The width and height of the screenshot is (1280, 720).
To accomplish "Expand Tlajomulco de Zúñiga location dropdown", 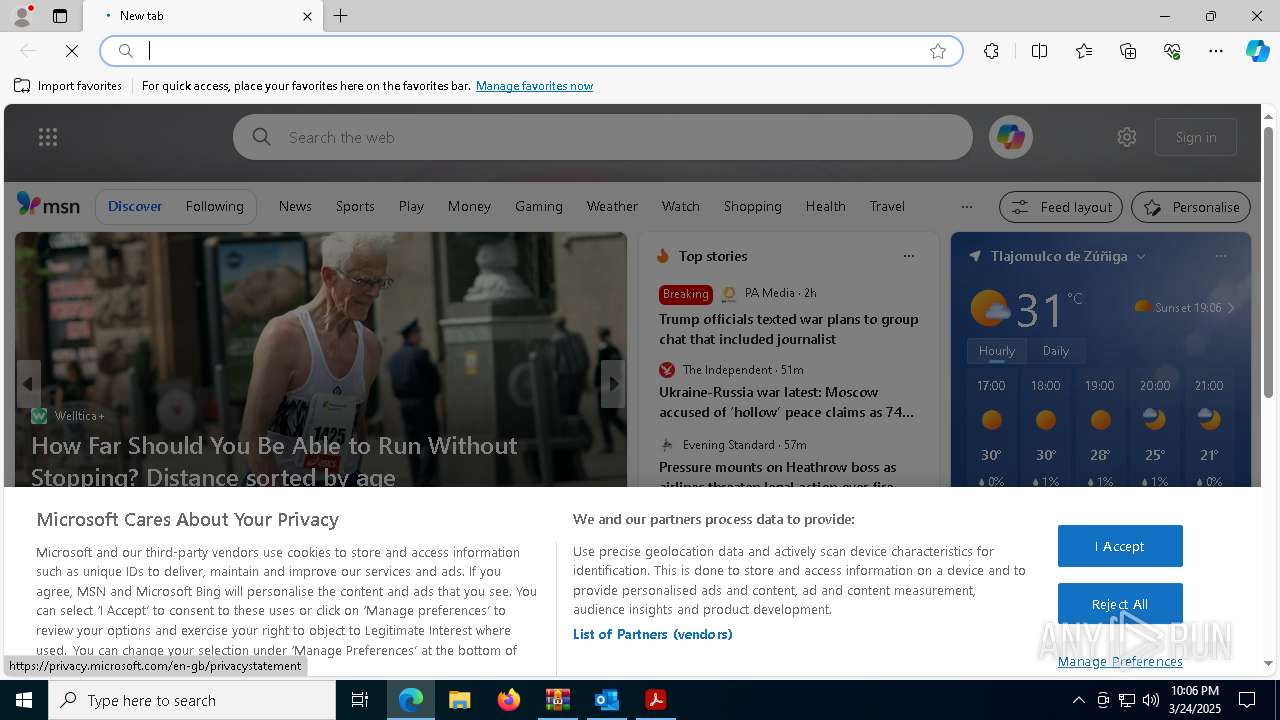I will tap(1141, 256).
